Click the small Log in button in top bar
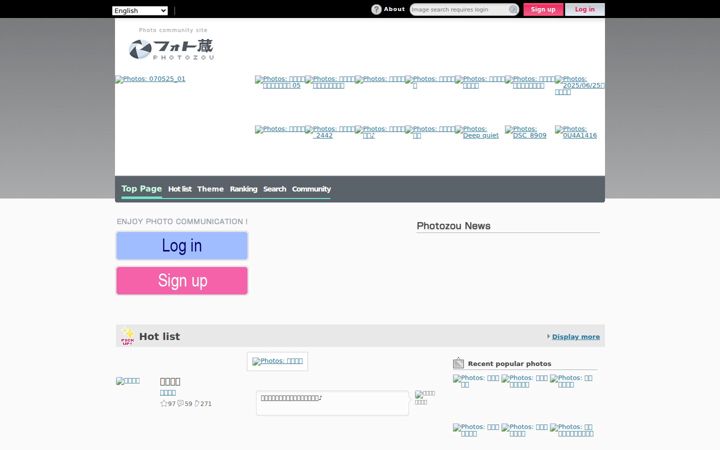 tap(585, 9)
